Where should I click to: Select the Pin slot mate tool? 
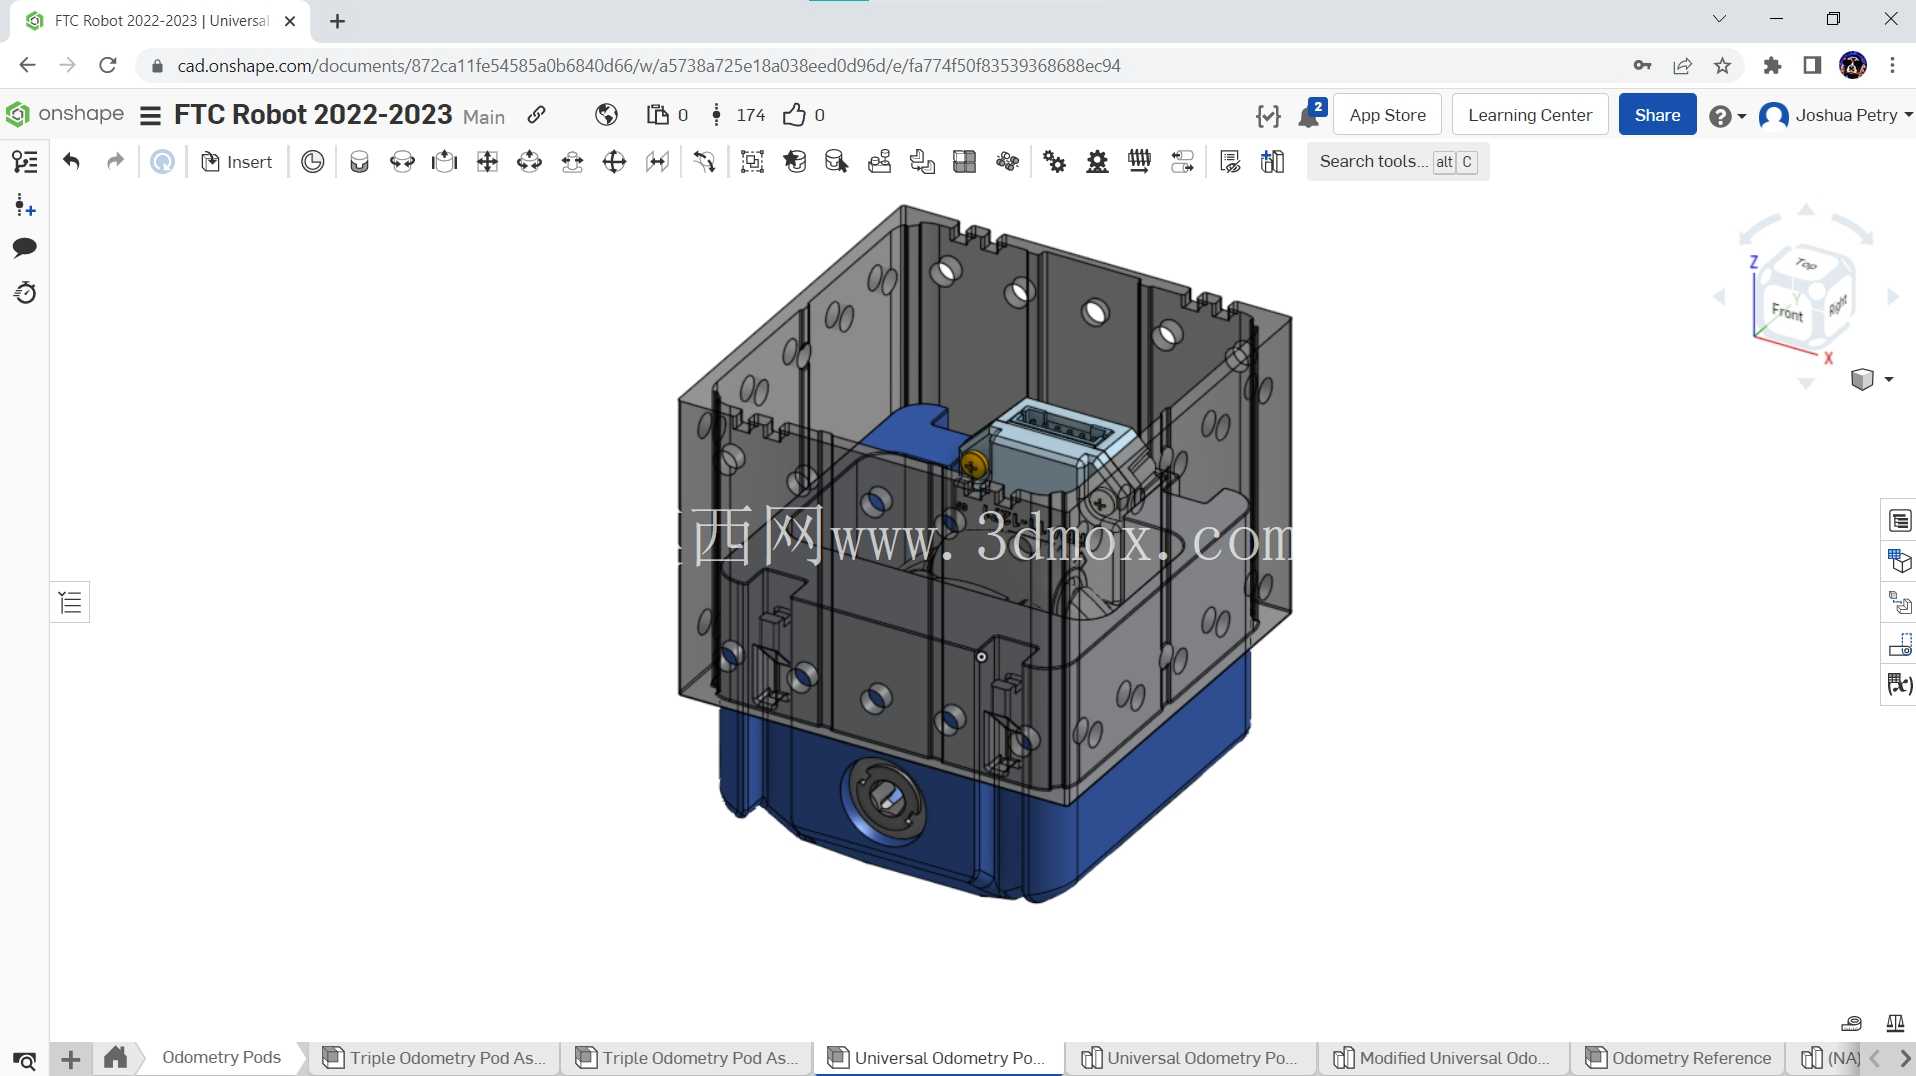(572, 162)
